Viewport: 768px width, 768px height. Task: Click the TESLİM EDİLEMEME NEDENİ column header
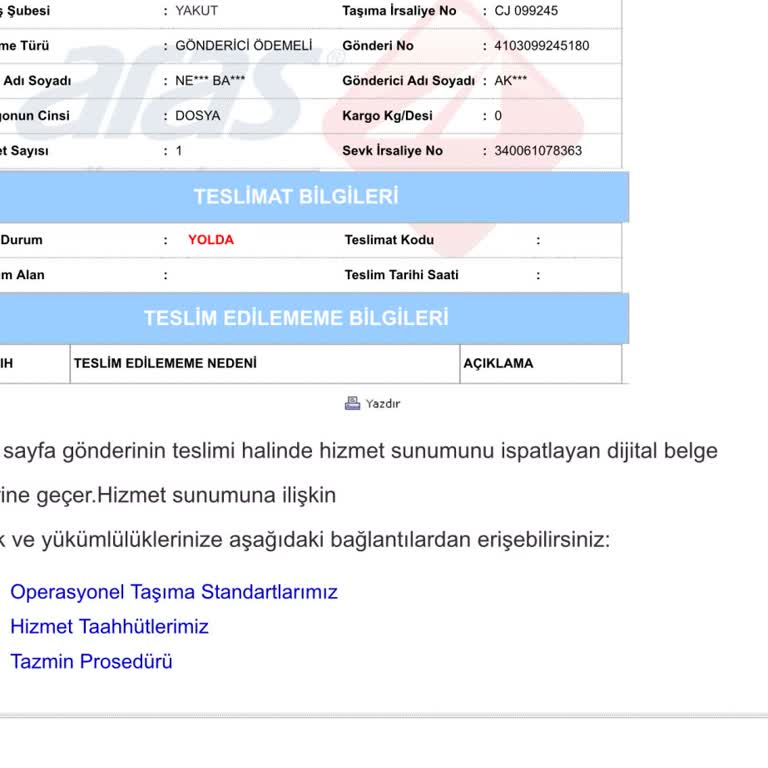(x=166, y=363)
